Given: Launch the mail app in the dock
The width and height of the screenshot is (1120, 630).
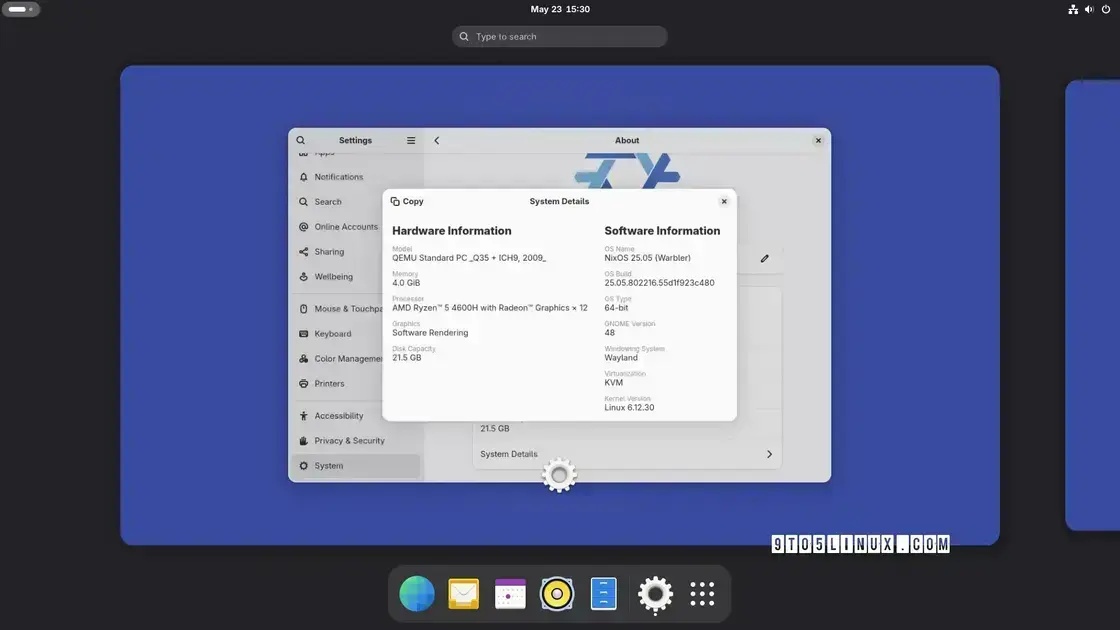Looking at the screenshot, I should (x=464, y=594).
